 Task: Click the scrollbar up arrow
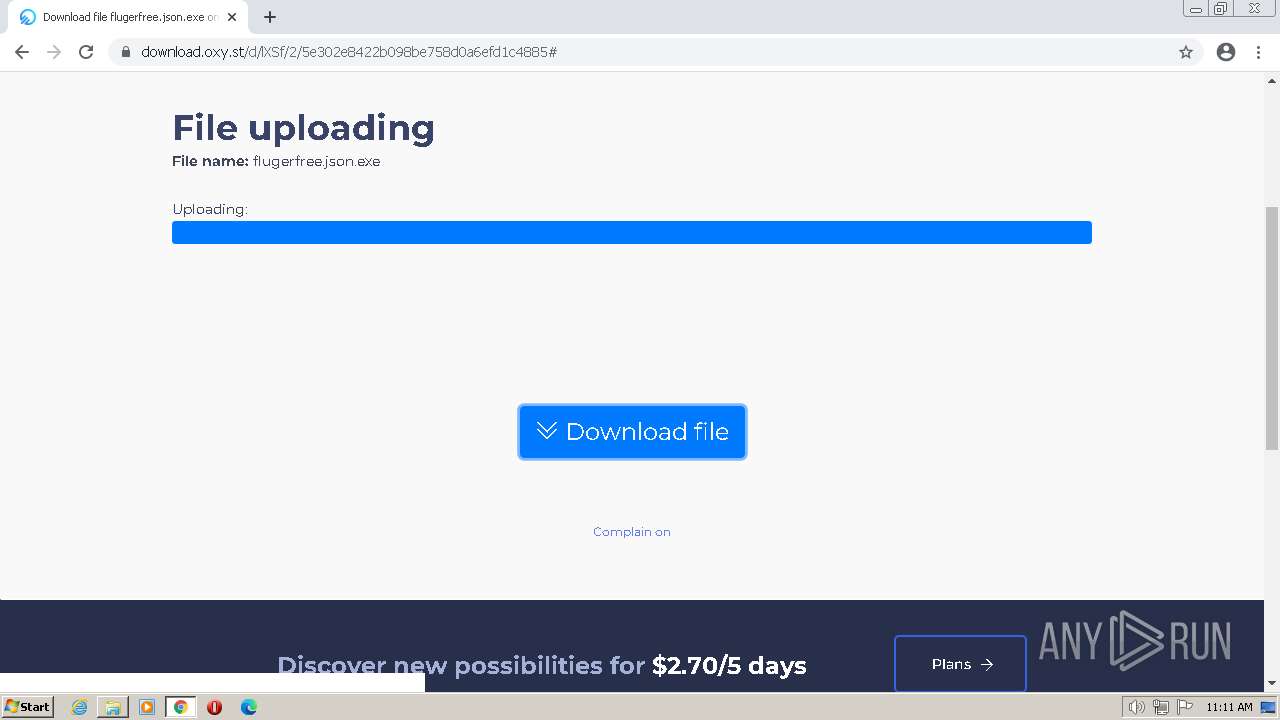click(1272, 79)
